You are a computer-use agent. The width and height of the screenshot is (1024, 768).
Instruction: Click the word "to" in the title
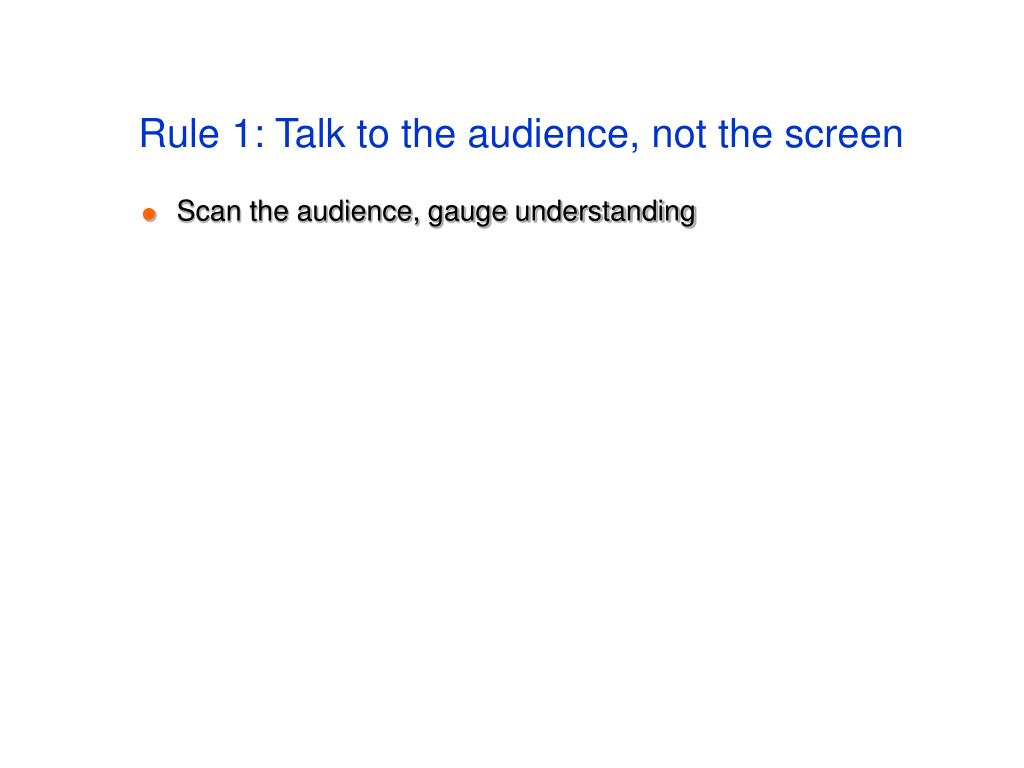(x=372, y=135)
